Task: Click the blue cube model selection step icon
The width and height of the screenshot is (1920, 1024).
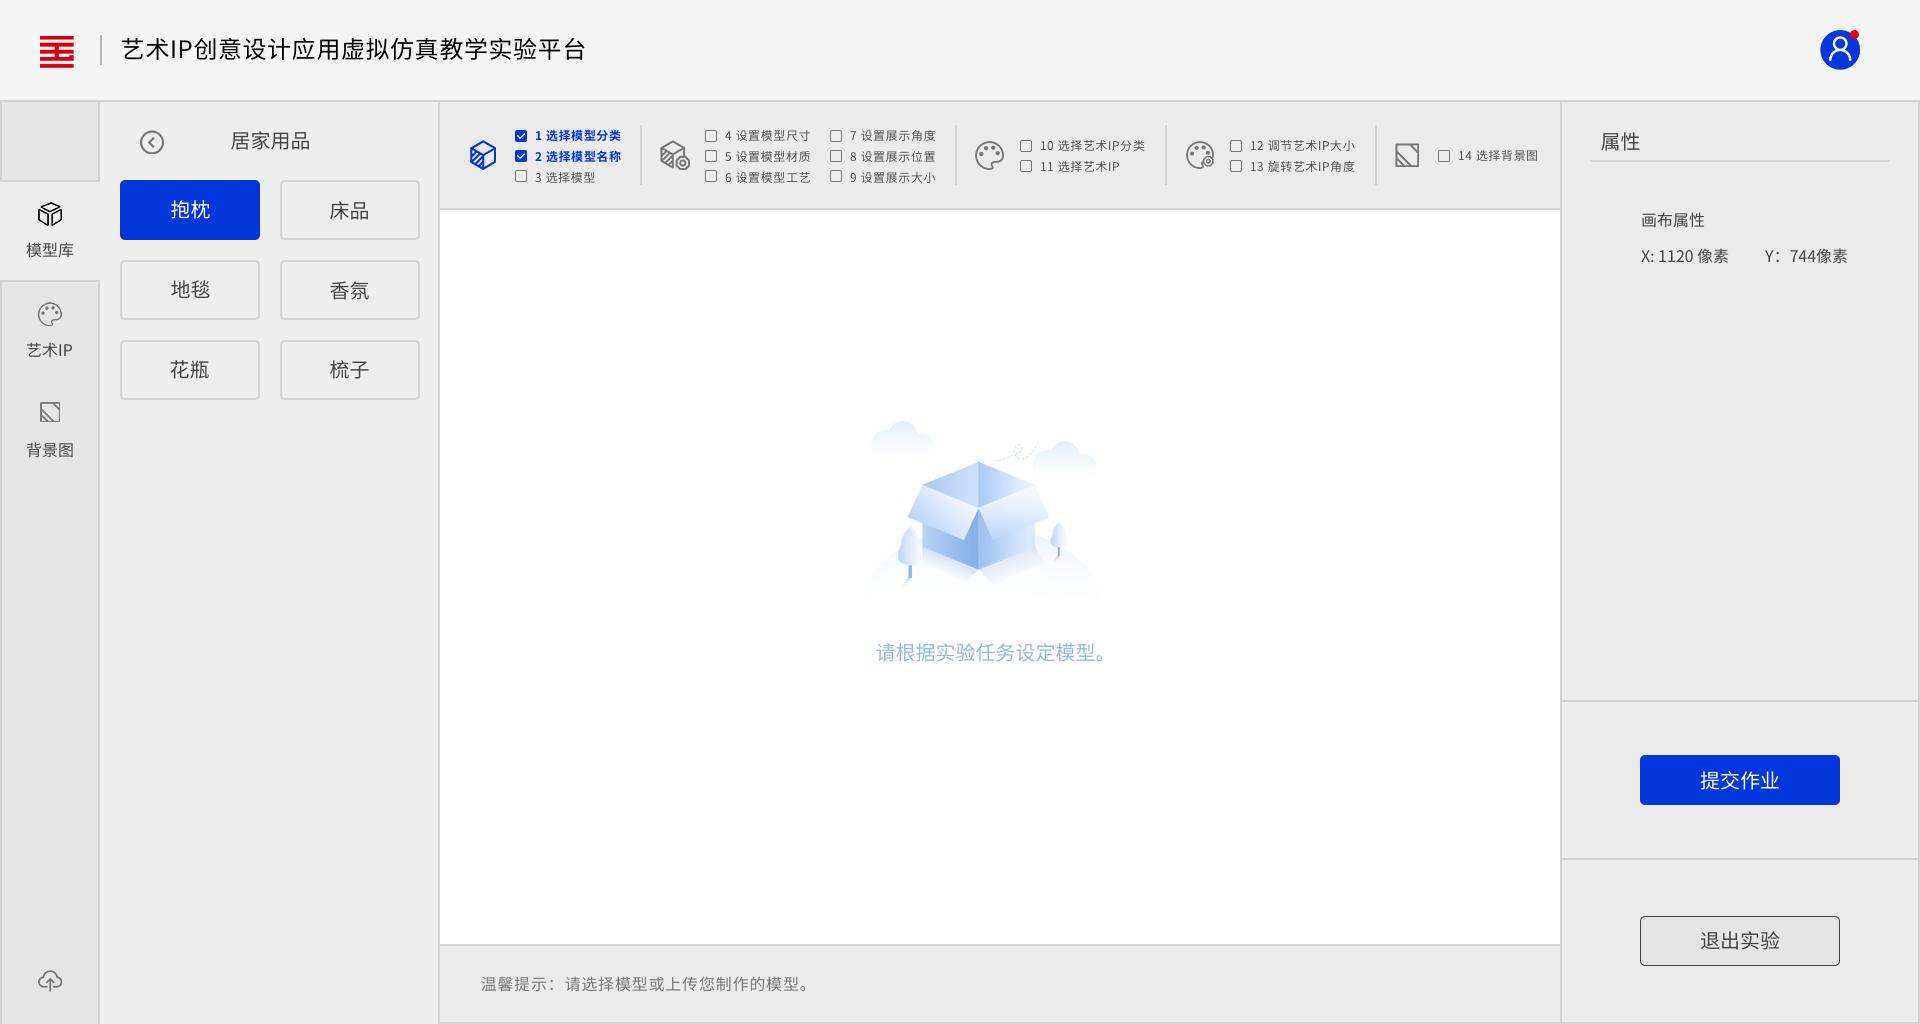Action: tap(483, 155)
